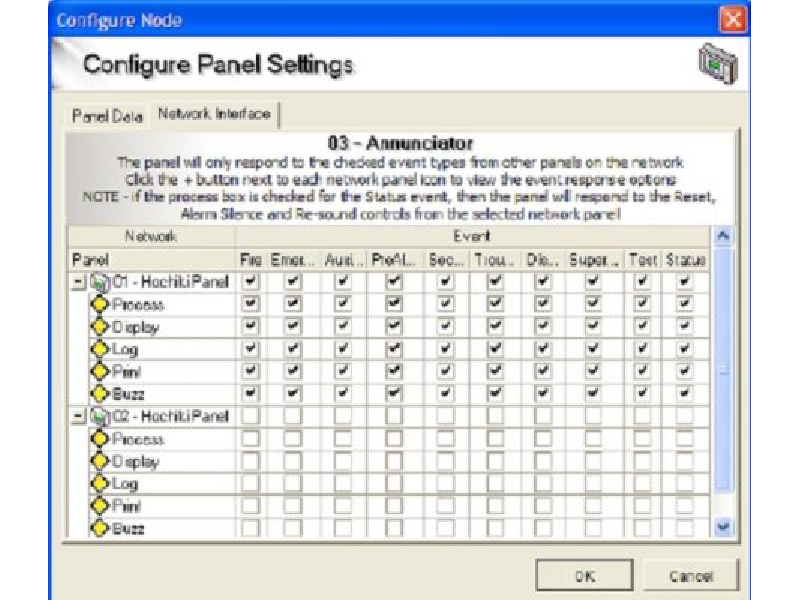Click the Fire column header
Viewport: 800px width, 600px height.
point(251,260)
